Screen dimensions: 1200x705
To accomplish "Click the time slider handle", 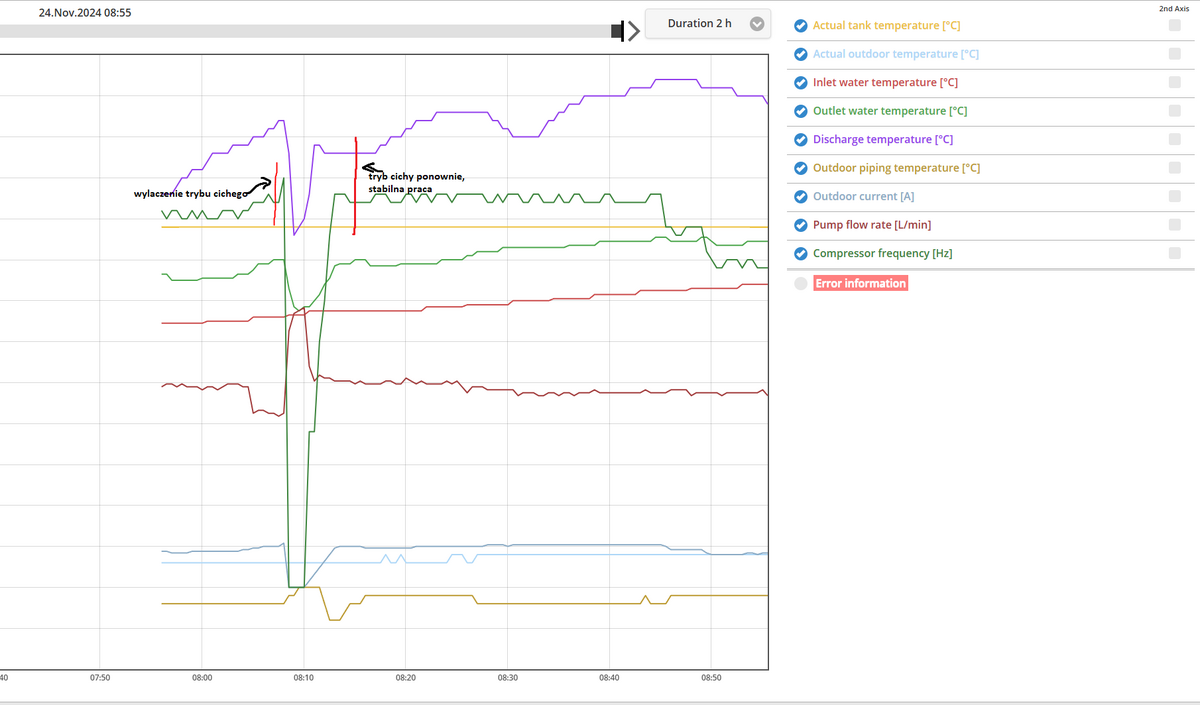I will [x=618, y=32].
